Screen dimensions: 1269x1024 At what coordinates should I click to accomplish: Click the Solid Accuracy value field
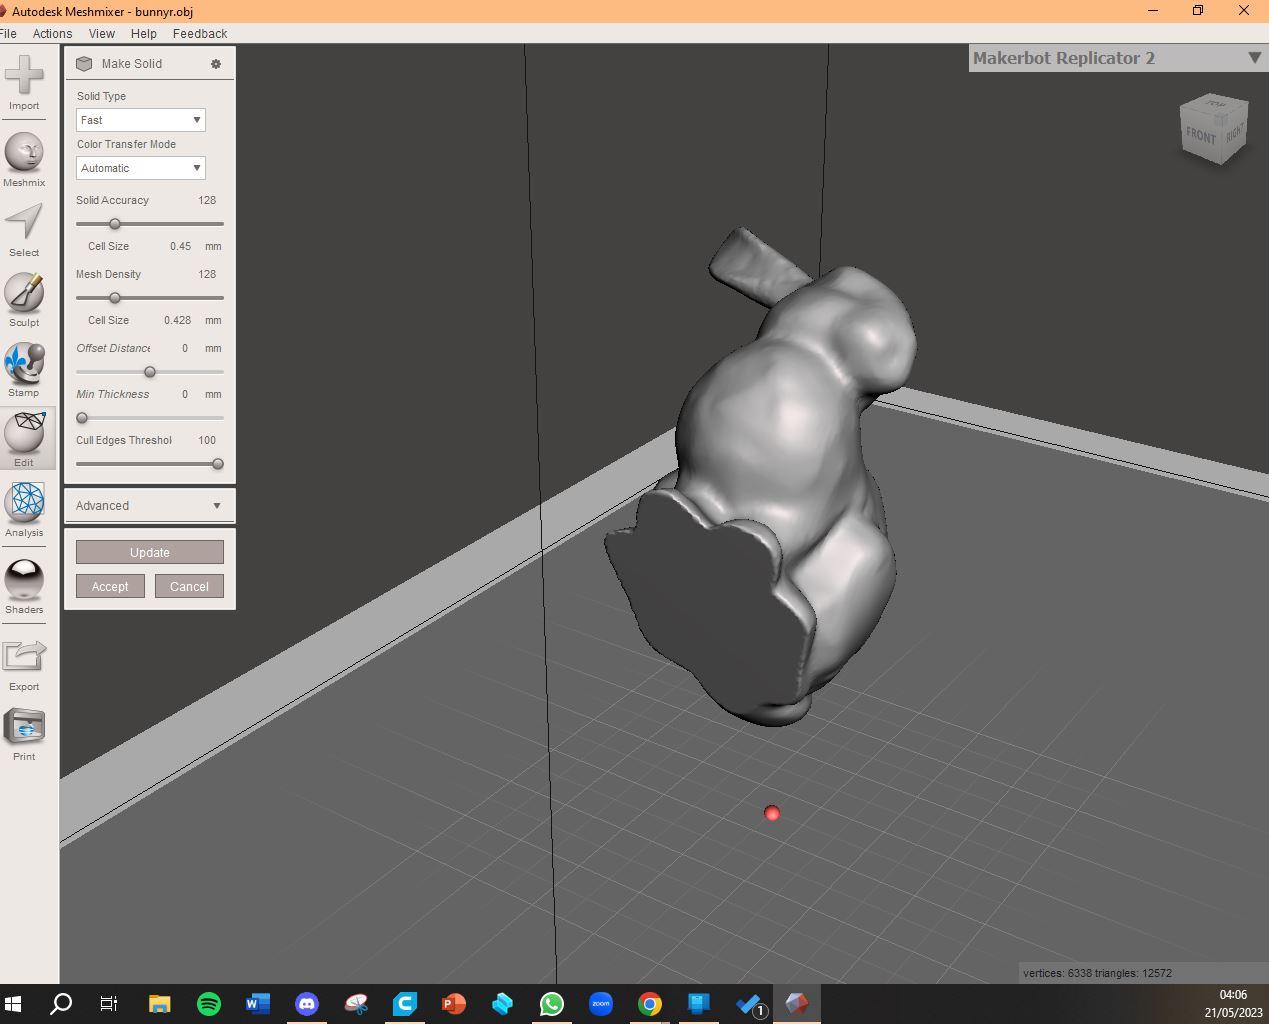207,200
